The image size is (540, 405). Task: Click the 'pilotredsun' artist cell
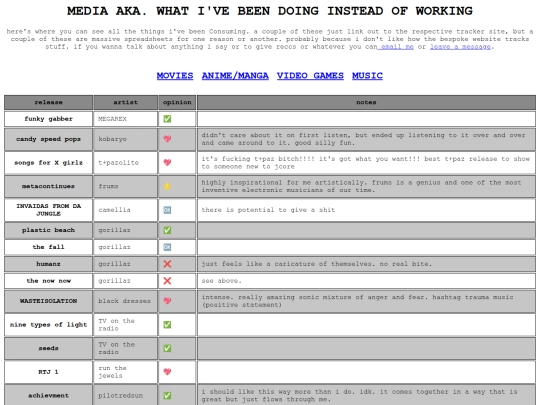coord(126,395)
